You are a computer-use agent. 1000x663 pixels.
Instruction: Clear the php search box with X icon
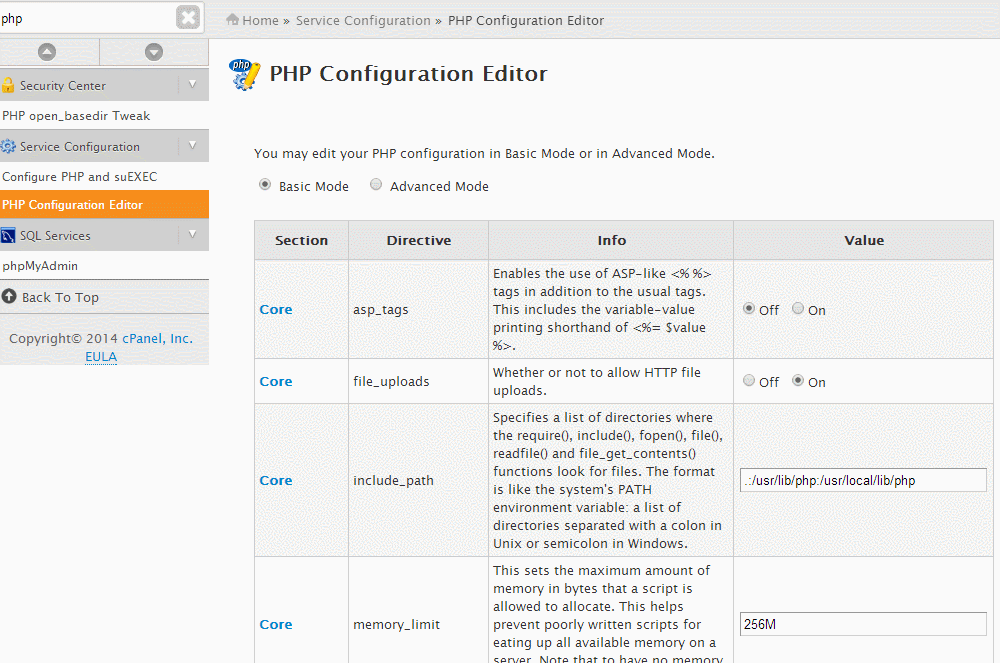coord(188,18)
